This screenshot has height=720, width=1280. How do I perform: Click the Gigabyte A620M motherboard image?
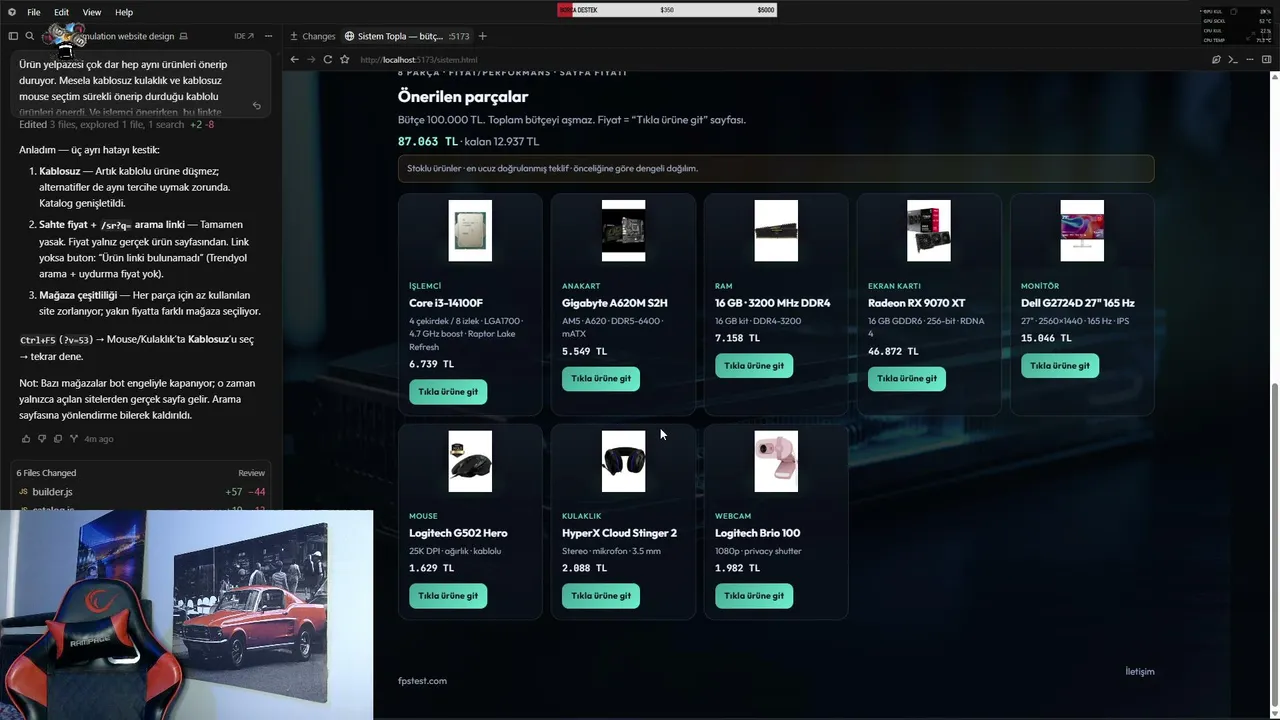(x=623, y=231)
